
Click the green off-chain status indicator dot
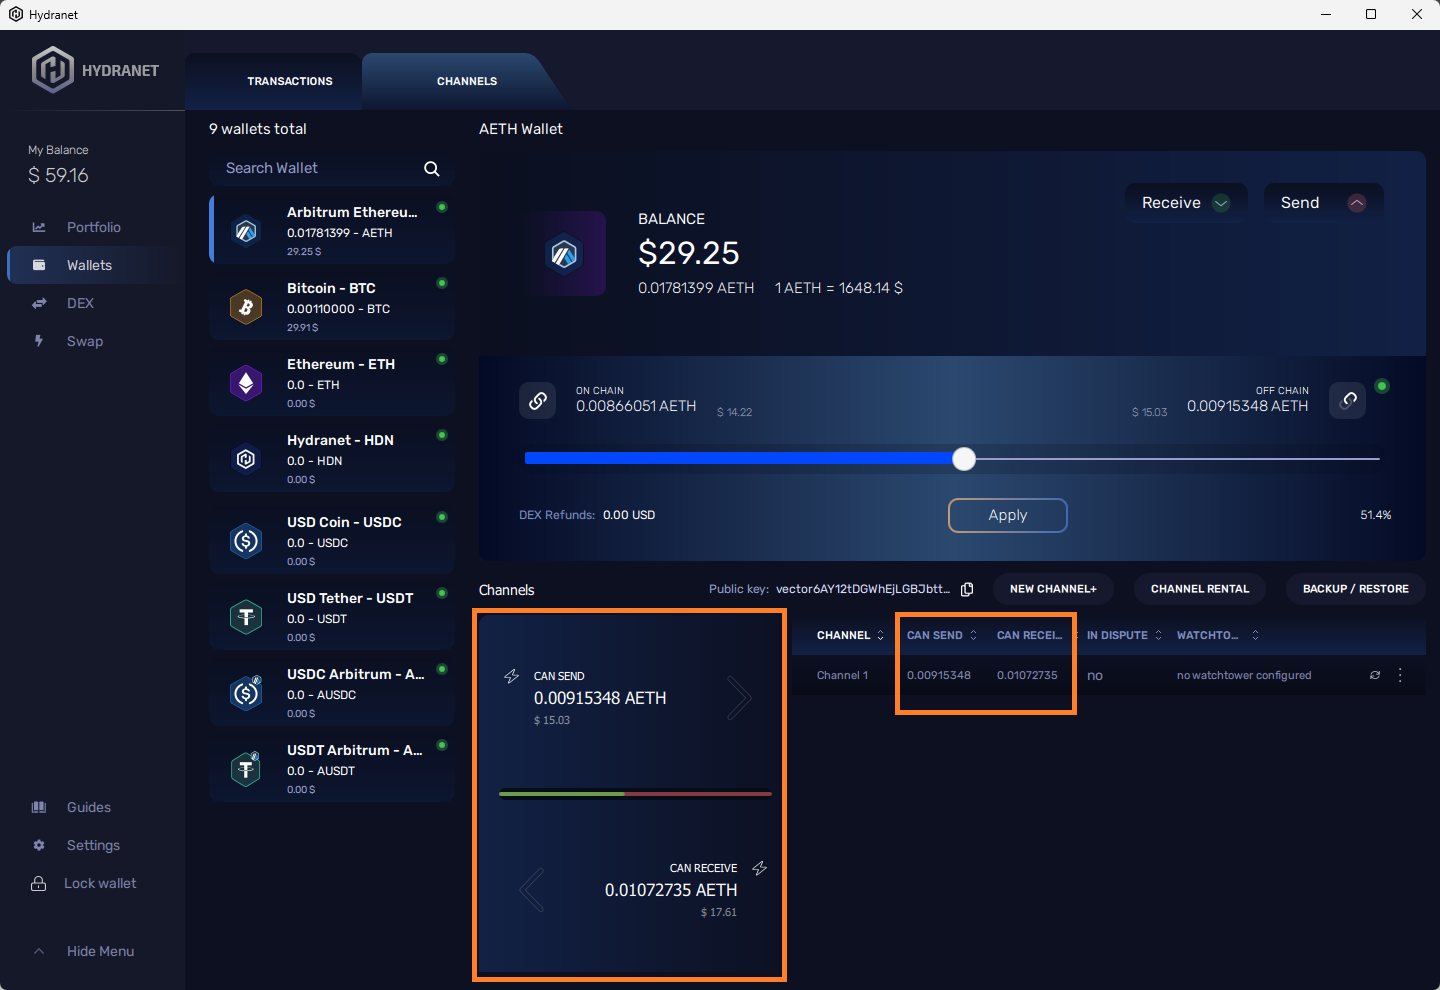1382,386
